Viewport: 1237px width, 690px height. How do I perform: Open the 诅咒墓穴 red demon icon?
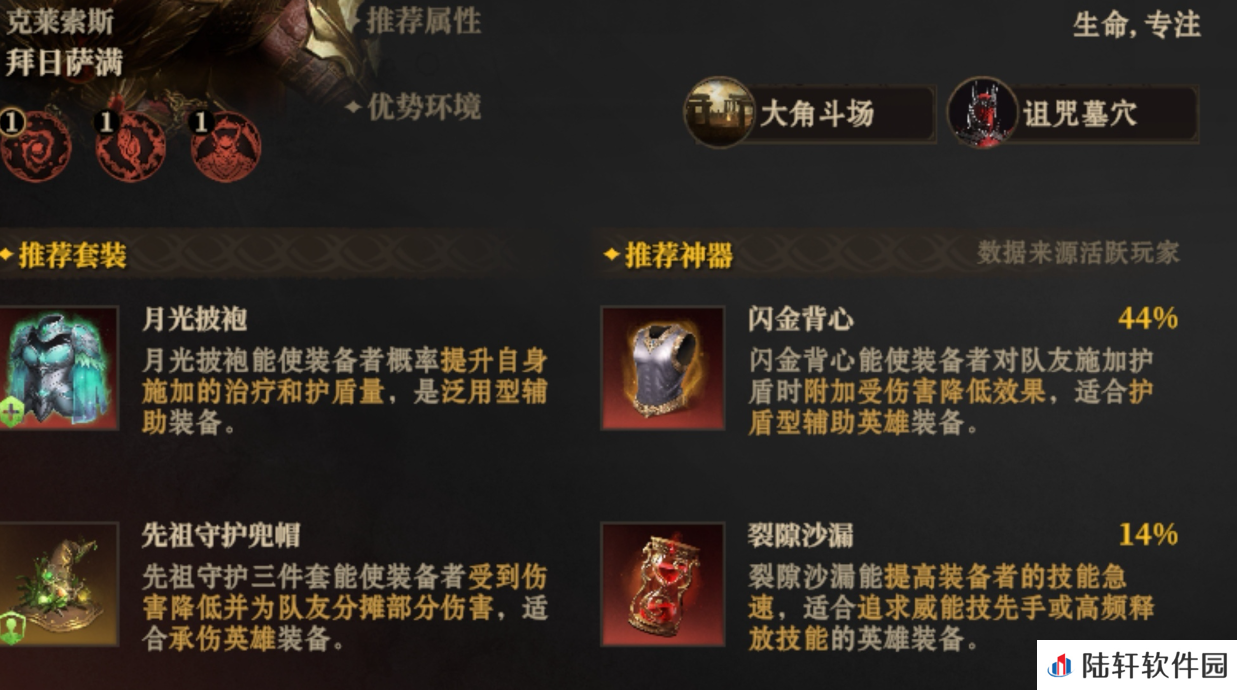[x=983, y=112]
